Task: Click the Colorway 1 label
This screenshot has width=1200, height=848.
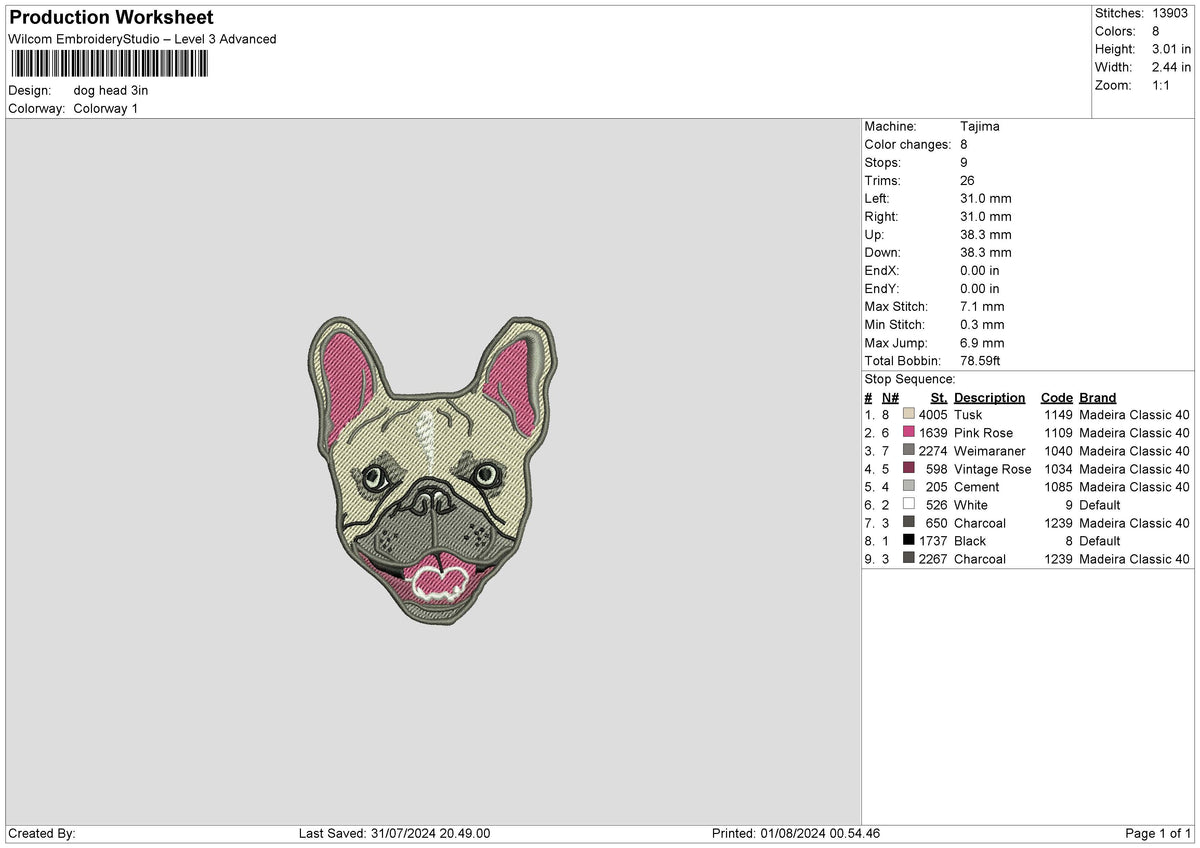Action: (x=107, y=108)
